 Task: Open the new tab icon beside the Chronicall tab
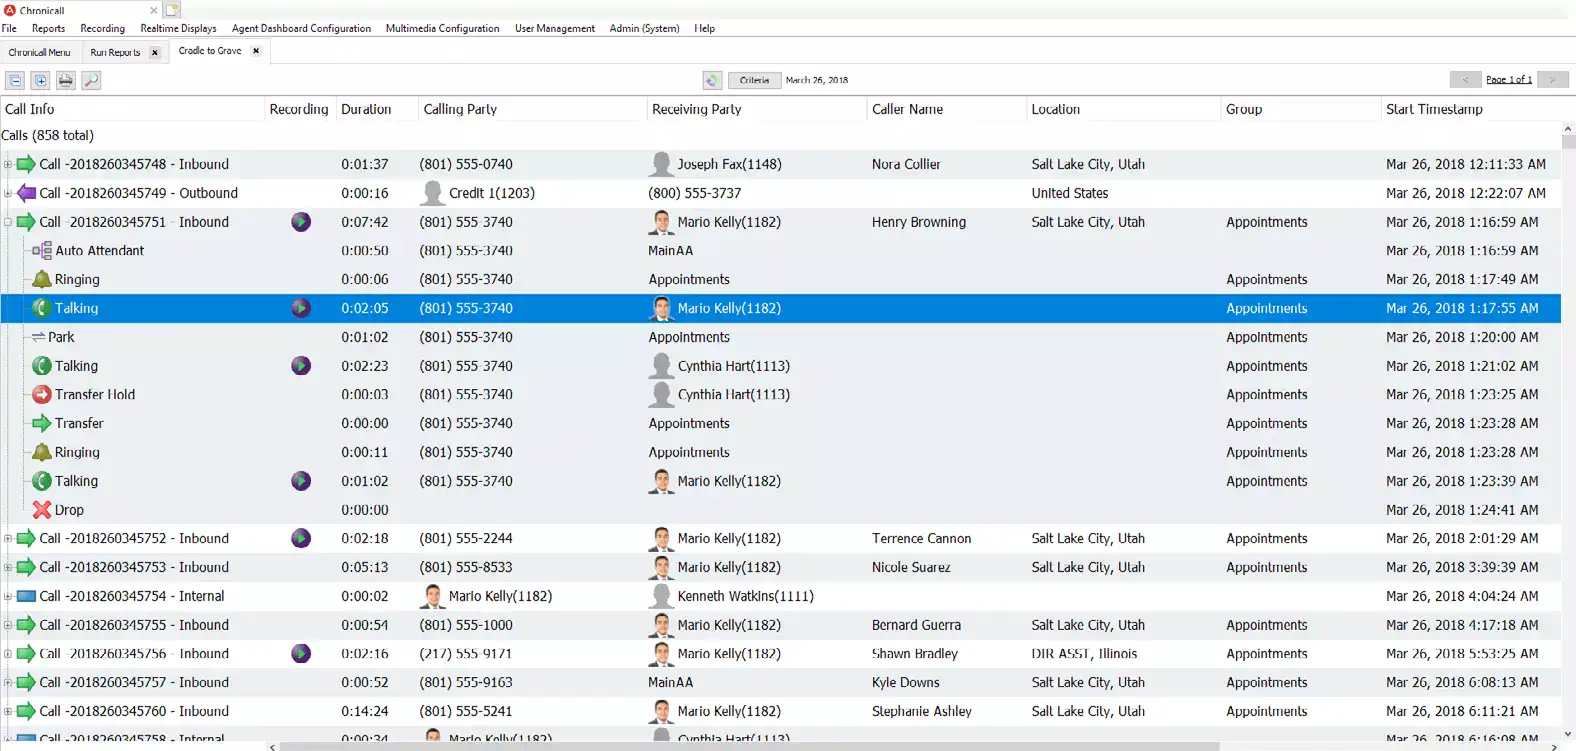pos(172,10)
